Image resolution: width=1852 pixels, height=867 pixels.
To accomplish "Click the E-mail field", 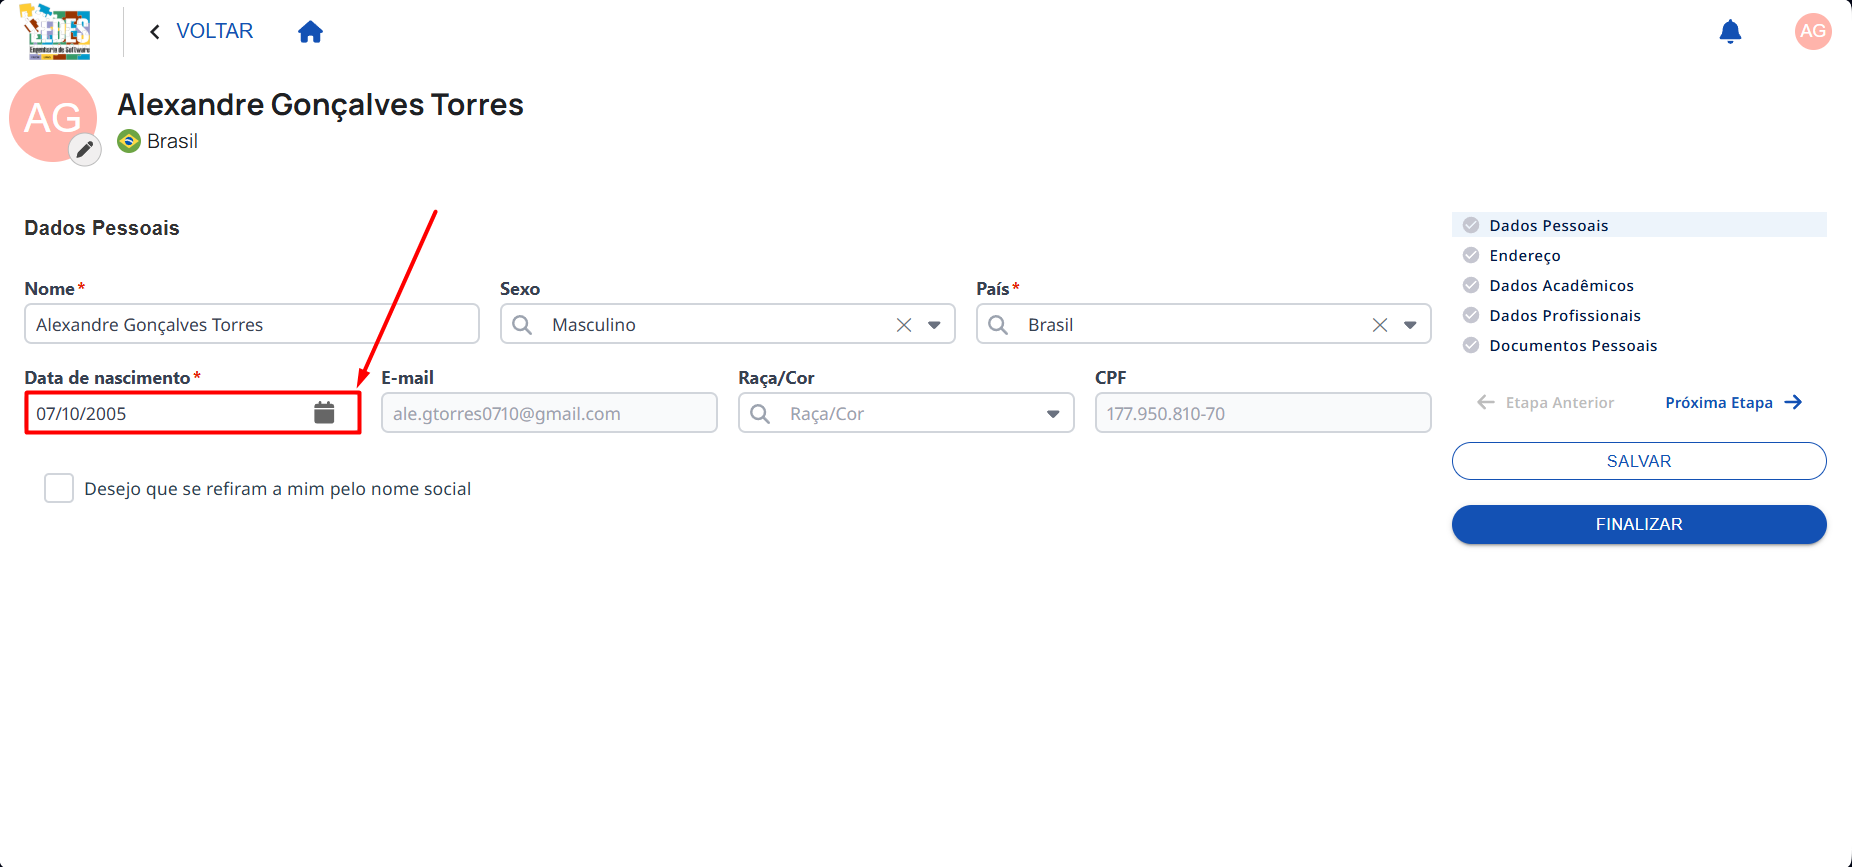I will tap(549, 413).
